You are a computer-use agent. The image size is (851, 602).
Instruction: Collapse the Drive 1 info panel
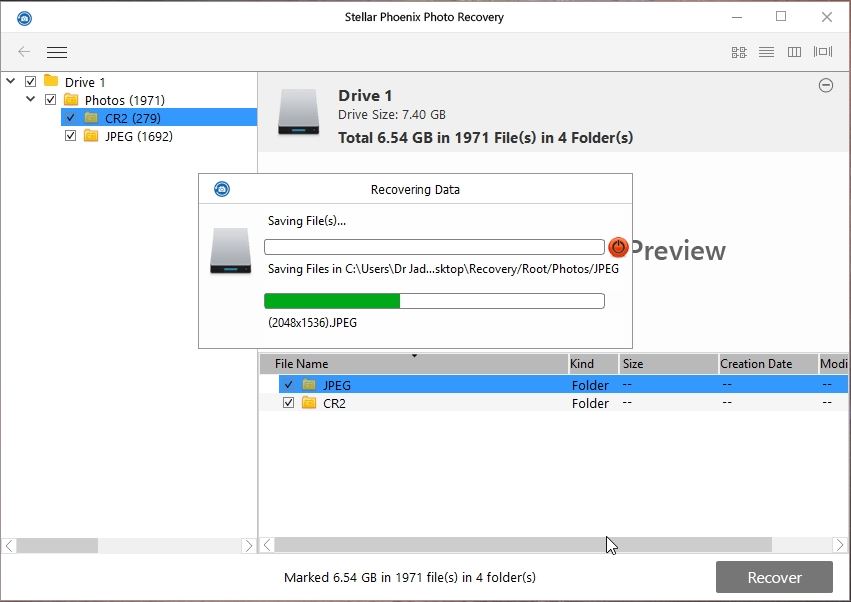point(826,86)
